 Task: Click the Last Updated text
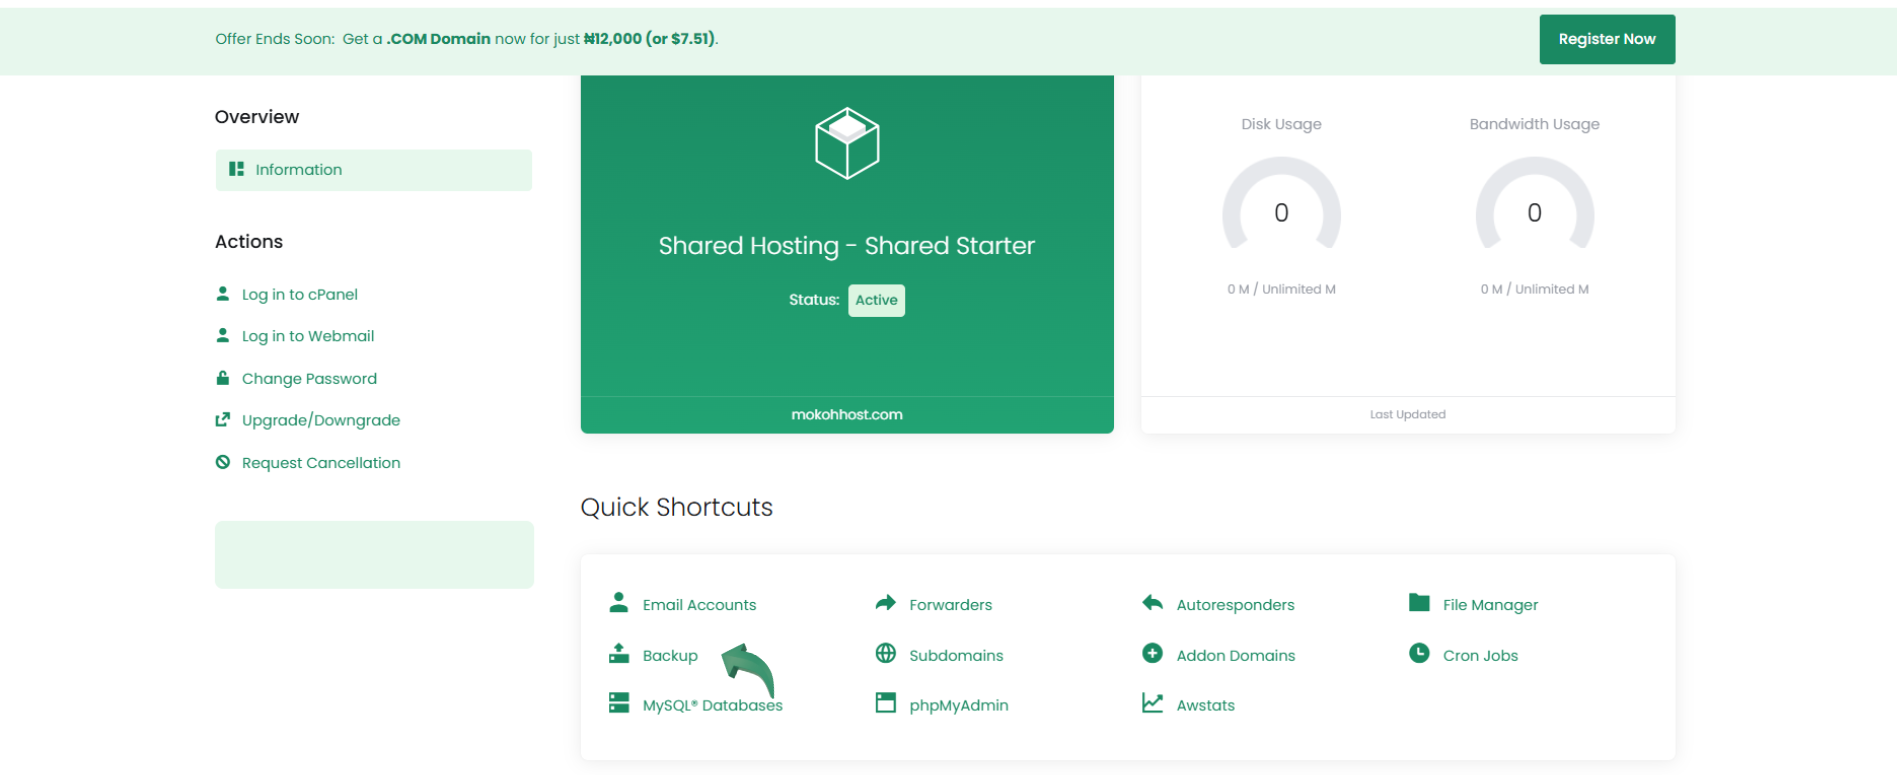click(x=1407, y=414)
